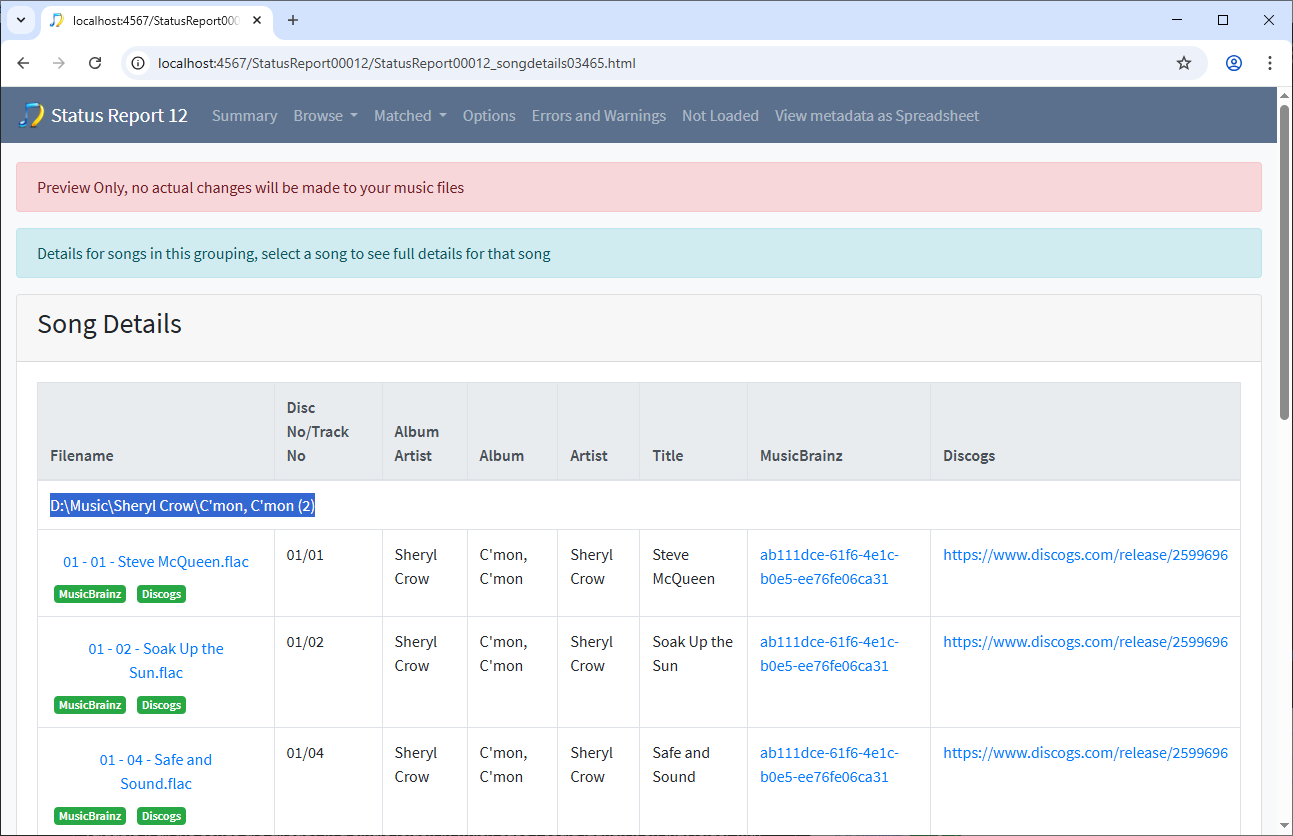Expand the Browse dropdown menu

325,116
